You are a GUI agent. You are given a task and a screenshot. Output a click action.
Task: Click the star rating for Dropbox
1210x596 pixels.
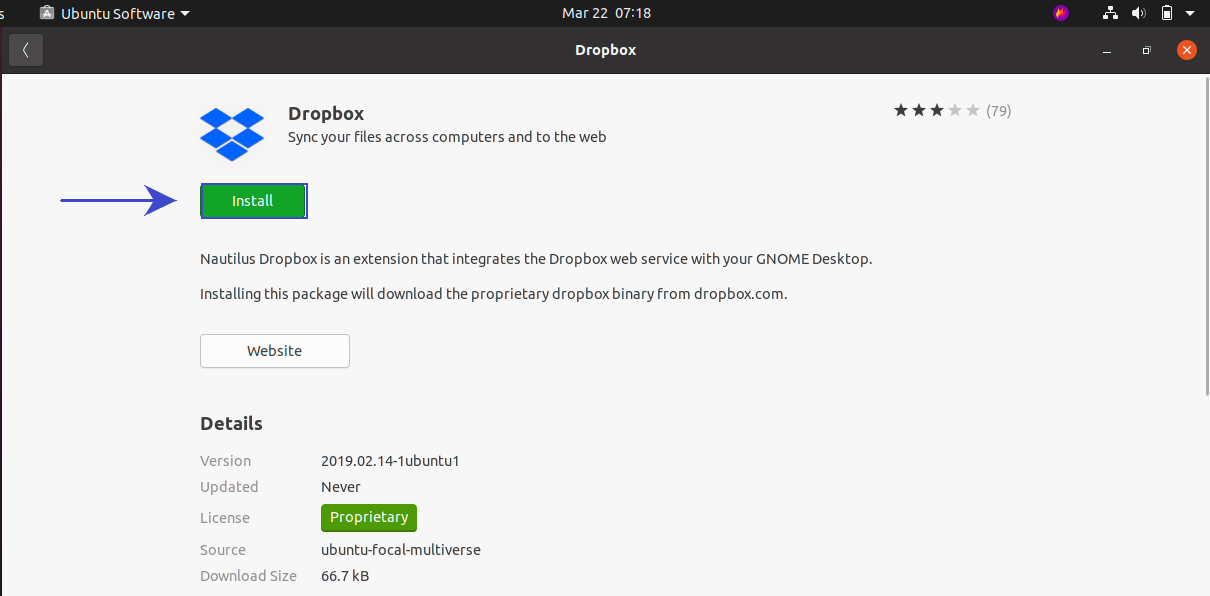click(x=936, y=111)
